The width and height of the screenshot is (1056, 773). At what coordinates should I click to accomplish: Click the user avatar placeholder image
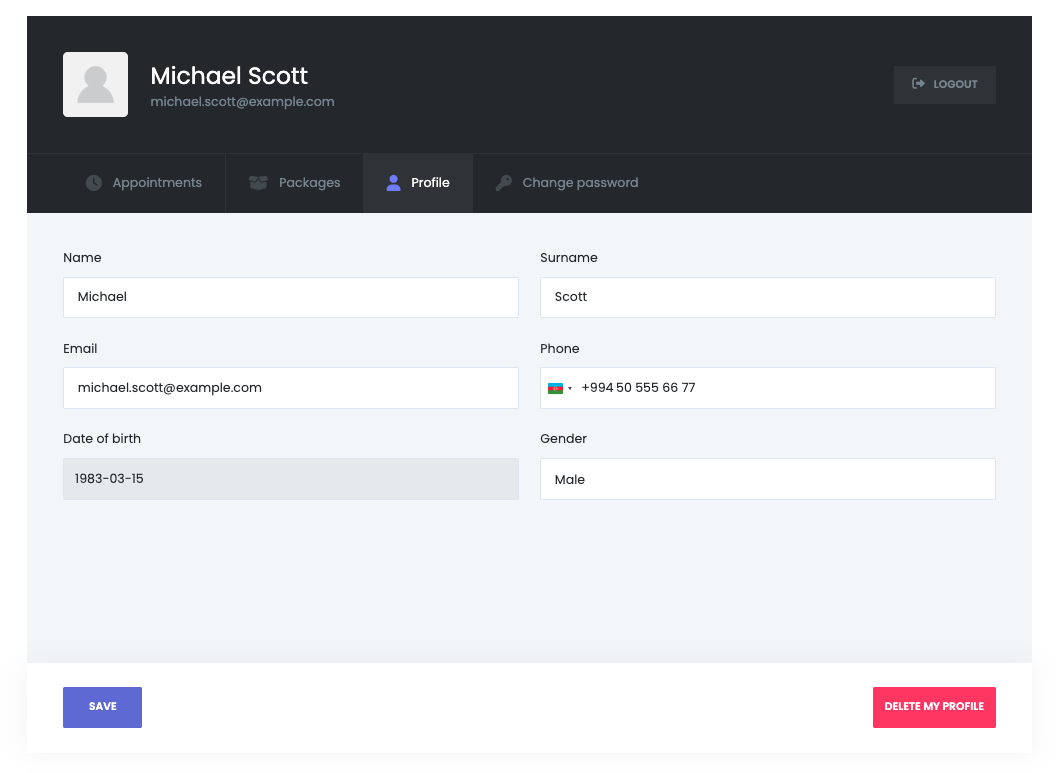point(95,85)
